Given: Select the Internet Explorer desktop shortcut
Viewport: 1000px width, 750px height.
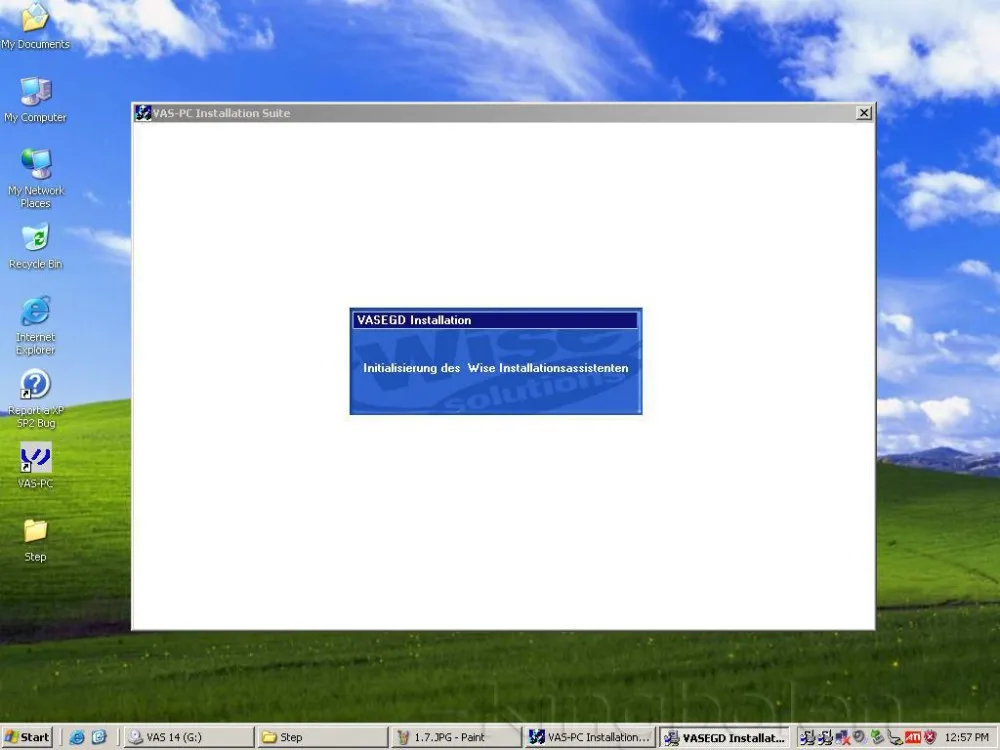Looking at the screenshot, I should click(x=35, y=325).
